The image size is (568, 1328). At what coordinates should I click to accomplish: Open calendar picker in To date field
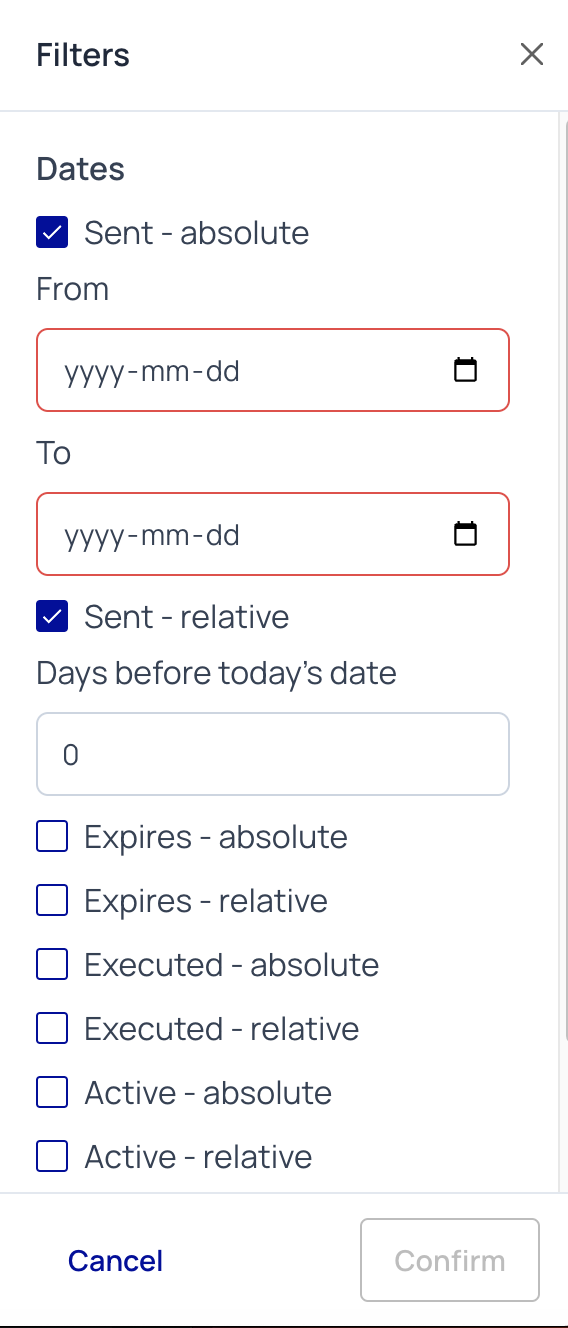(465, 534)
